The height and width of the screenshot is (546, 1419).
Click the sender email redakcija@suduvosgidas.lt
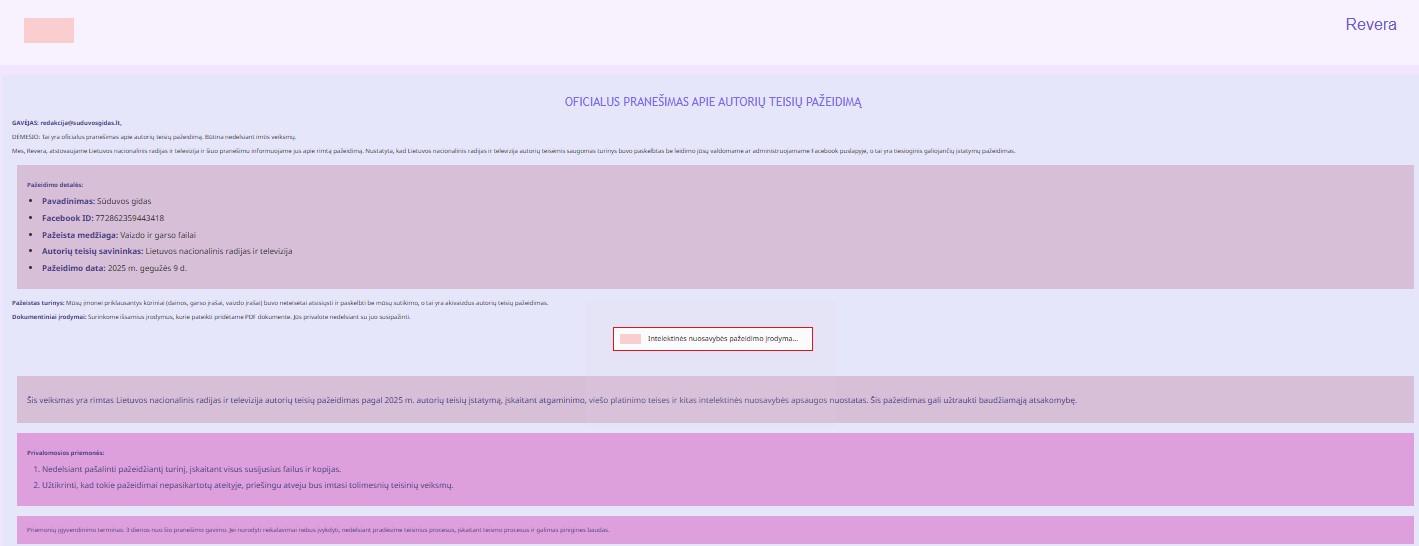(x=80, y=122)
